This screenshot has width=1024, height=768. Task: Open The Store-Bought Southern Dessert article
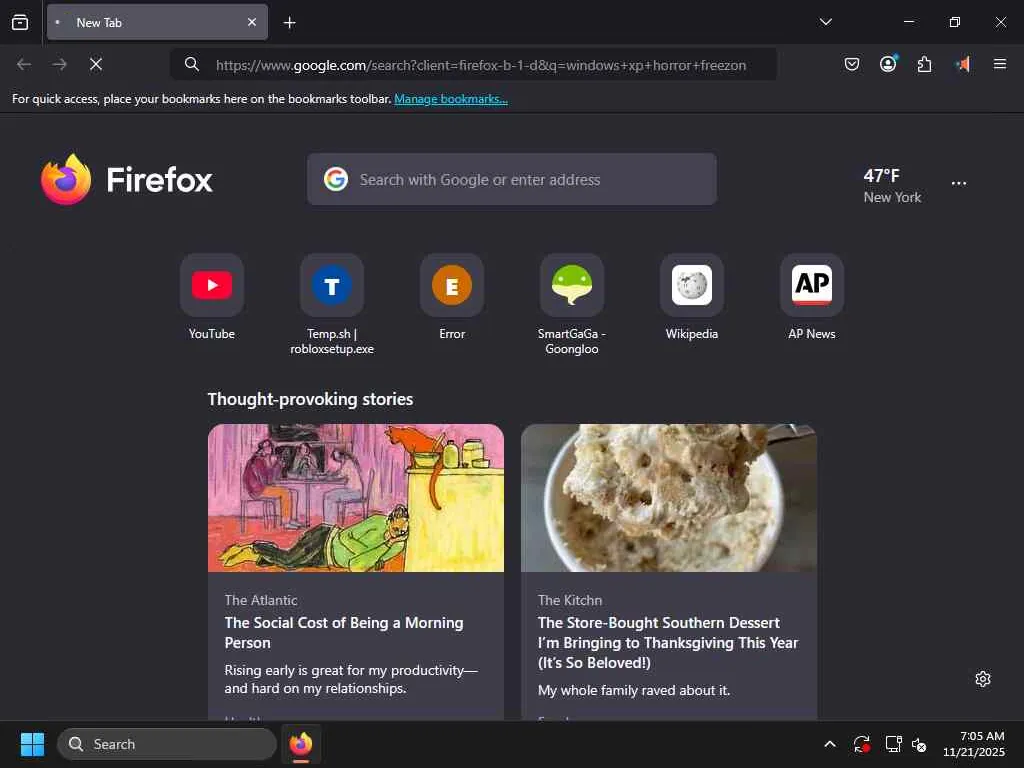(x=667, y=643)
